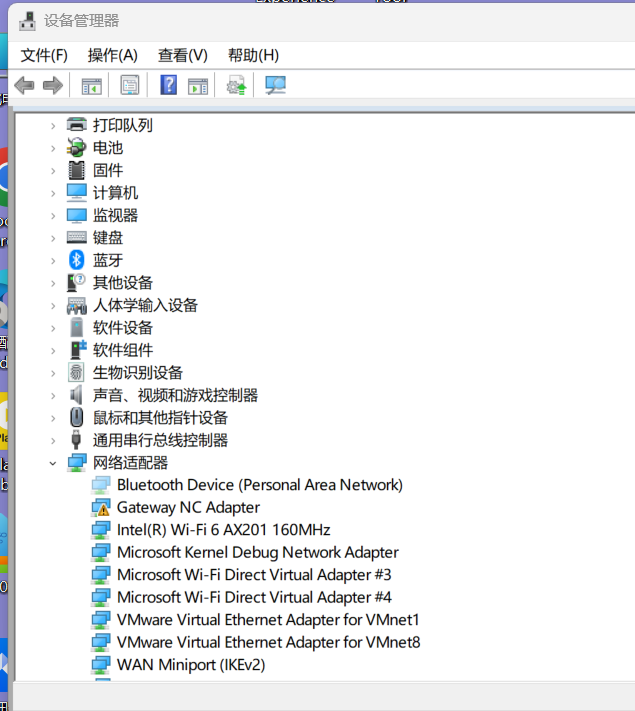Click the speaker icon for 声音、视频和游戏控制器
This screenshot has height=711, width=635.
(x=76, y=395)
